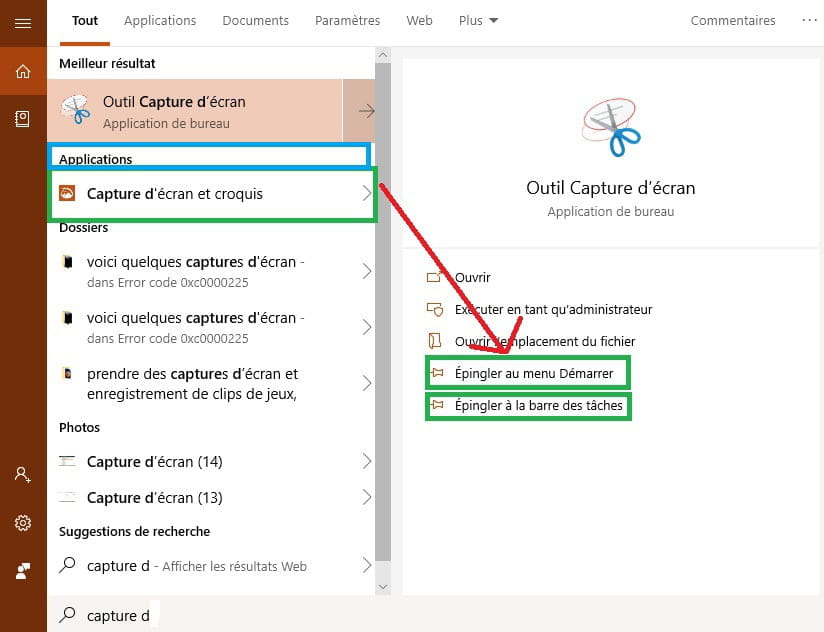
Task: Click the pin icon beside Épingler au menu Démarrer
Action: point(437,373)
